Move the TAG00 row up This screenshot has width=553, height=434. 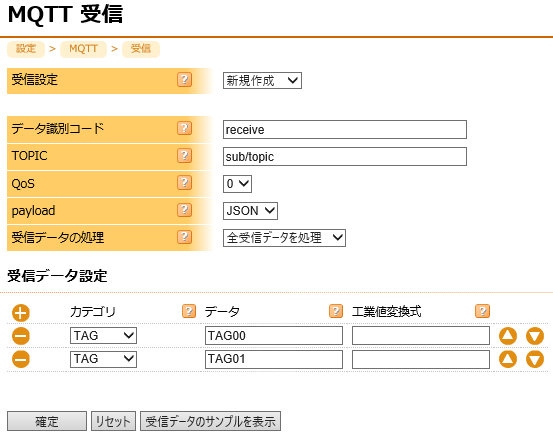tap(508, 336)
